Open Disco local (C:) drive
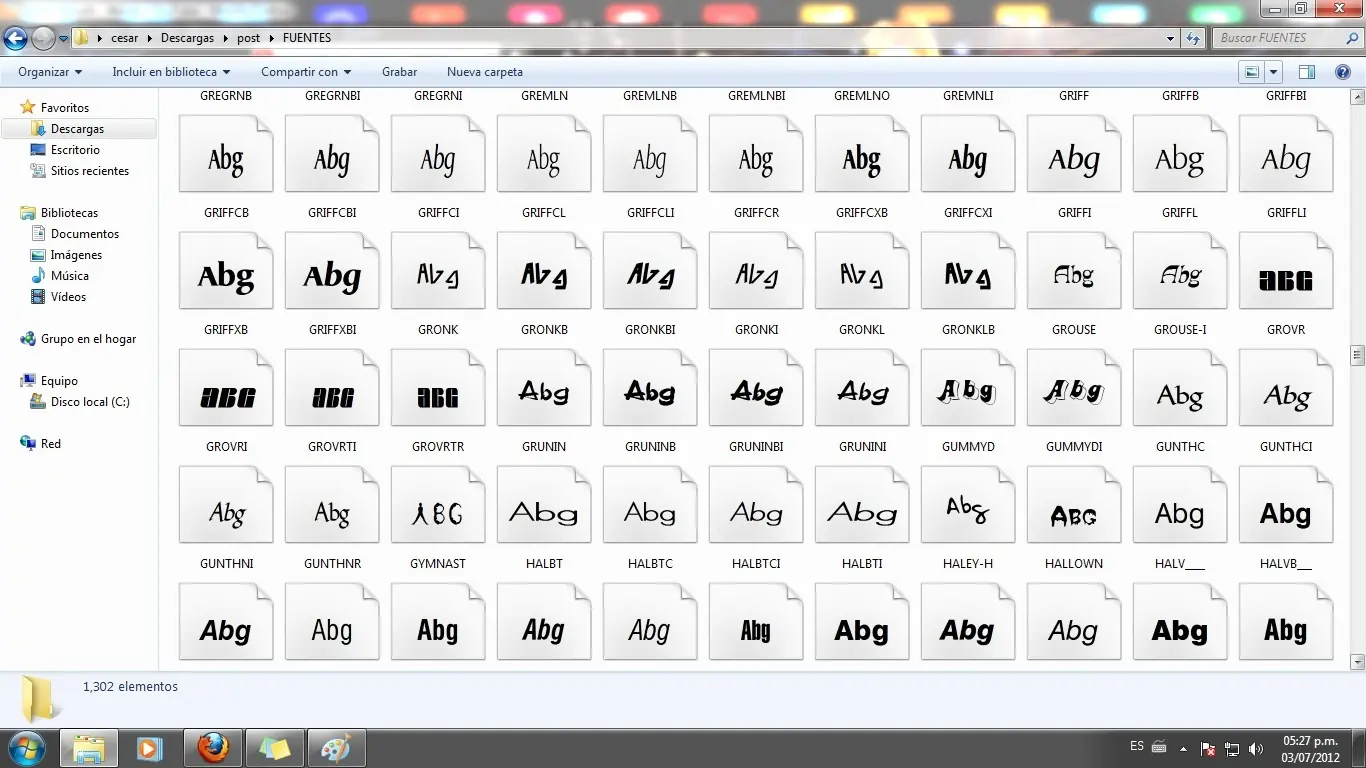 (x=90, y=402)
